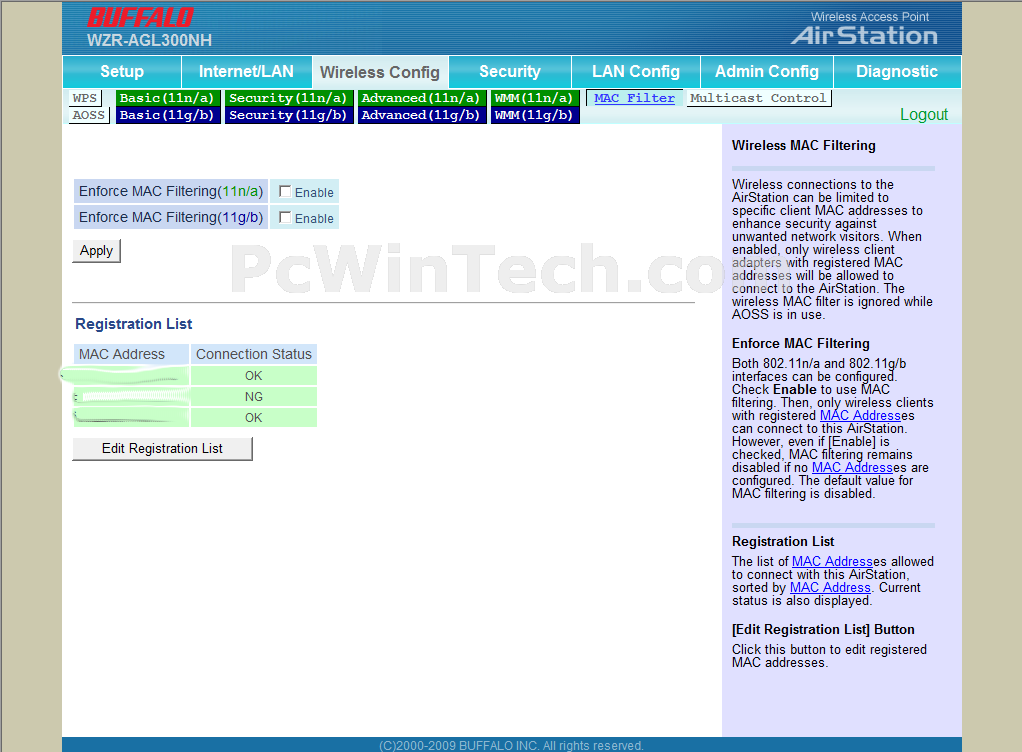
Task: Open Security(11n/a) settings
Action: 289,98
